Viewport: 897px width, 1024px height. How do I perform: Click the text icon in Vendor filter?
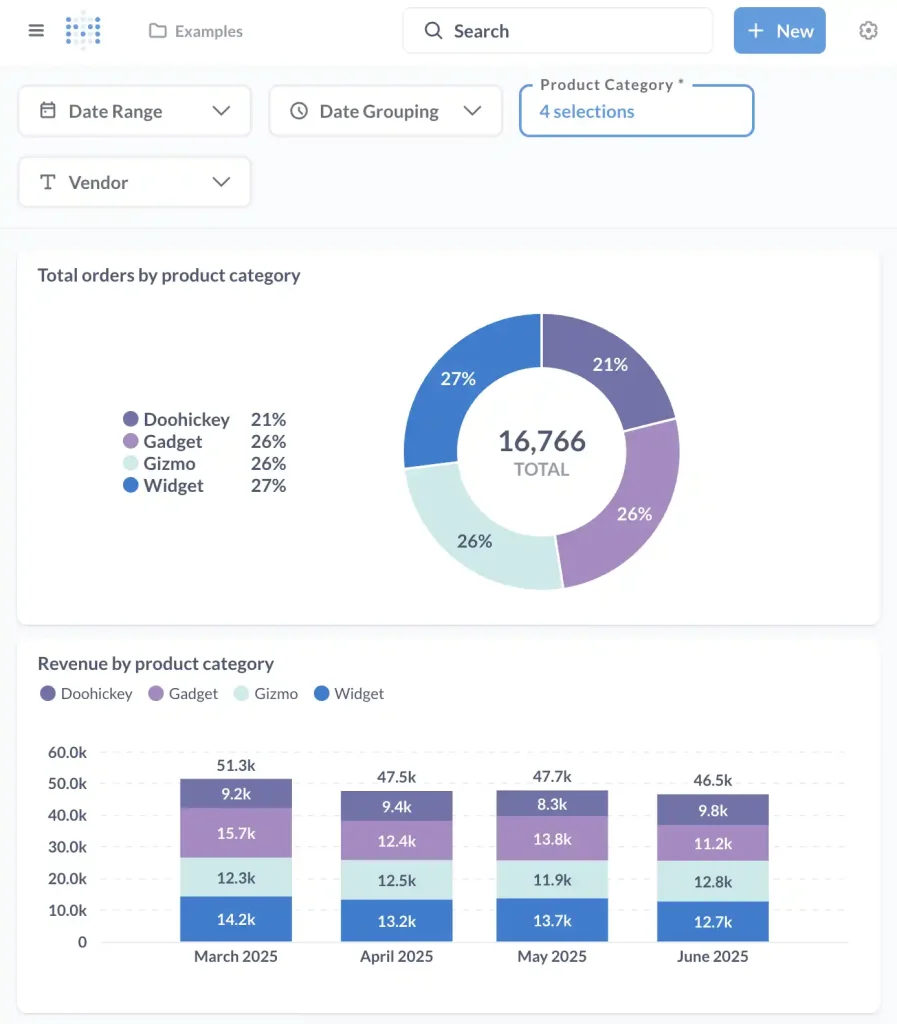click(47, 182)
